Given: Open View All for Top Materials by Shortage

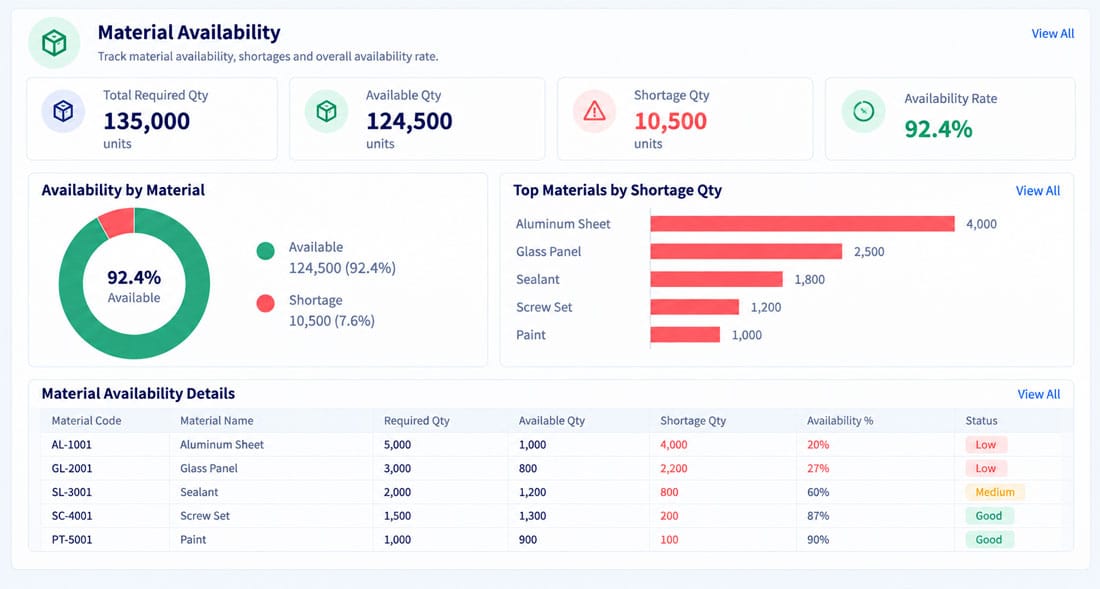Looking at the screenshot, I should coord(1038,191).
